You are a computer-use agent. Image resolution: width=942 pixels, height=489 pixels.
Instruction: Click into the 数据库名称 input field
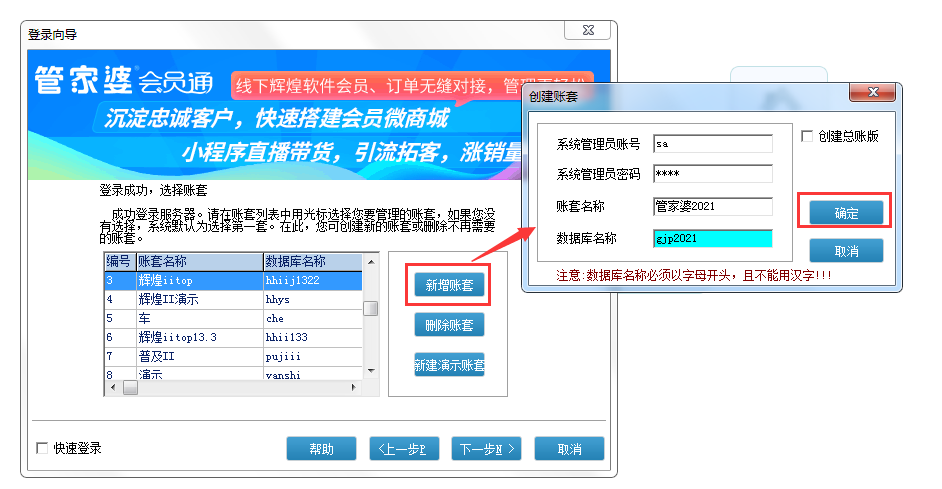point(713,238)
